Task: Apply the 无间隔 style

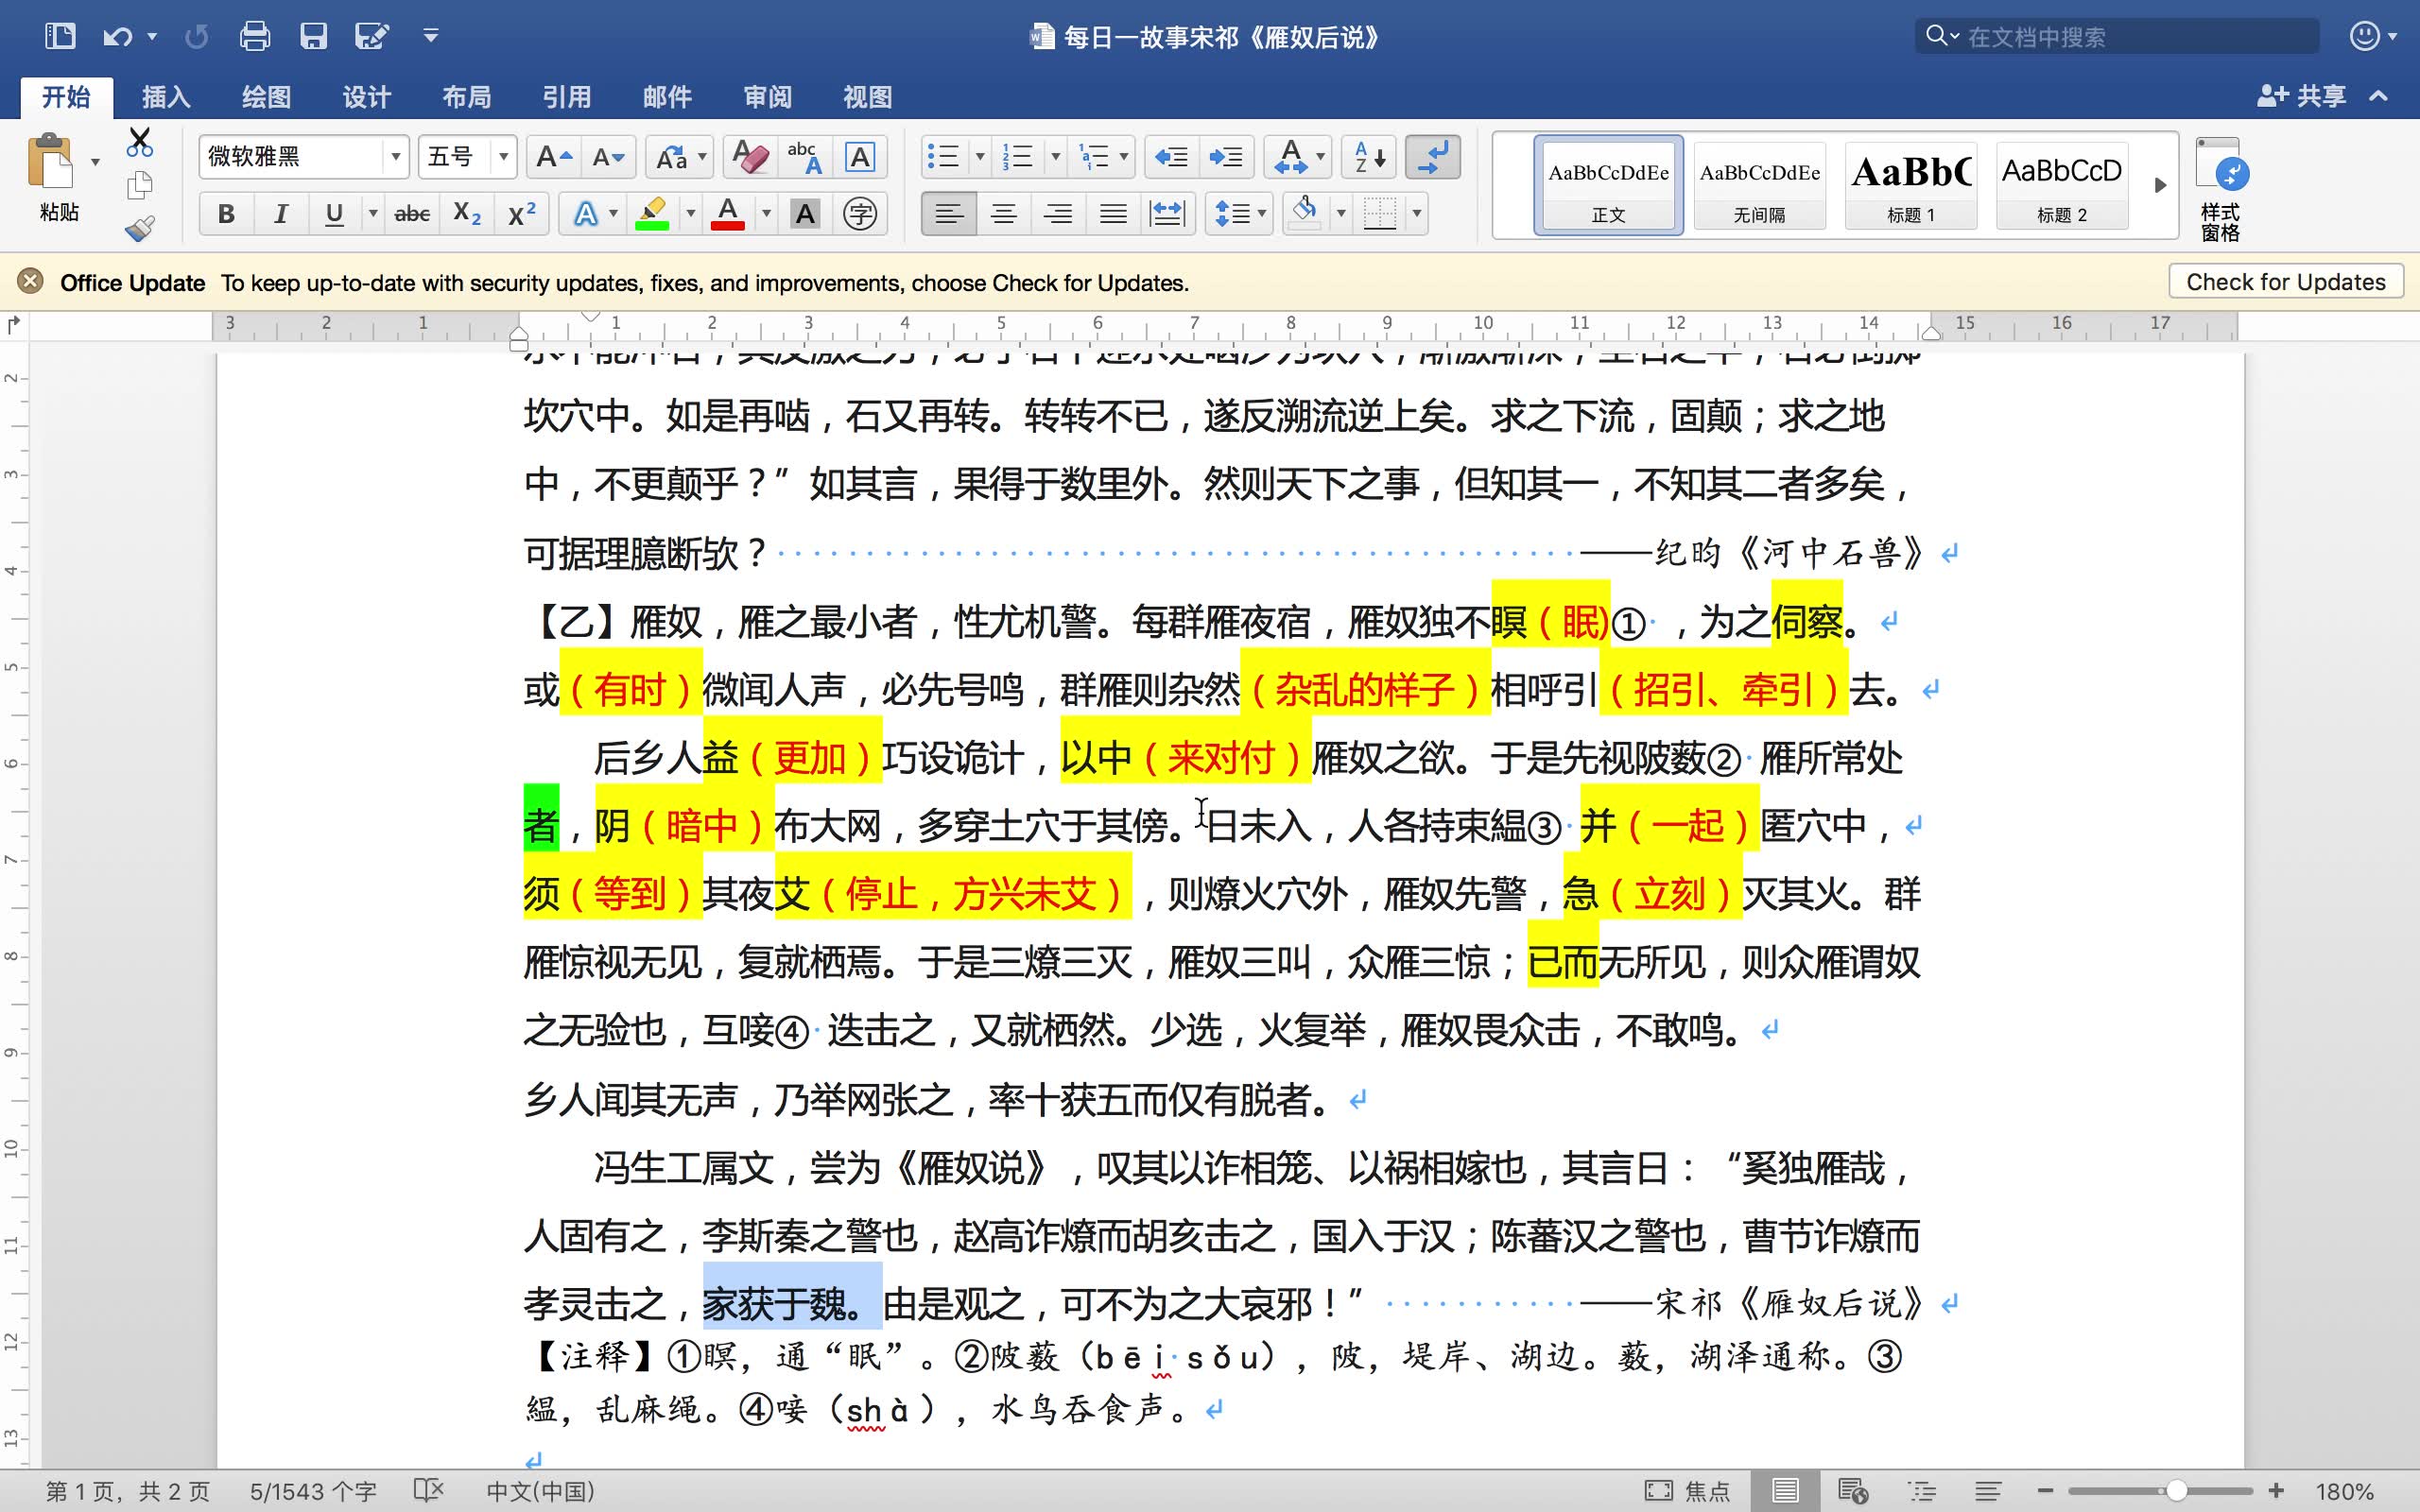Action: (x=1759, y=185)
